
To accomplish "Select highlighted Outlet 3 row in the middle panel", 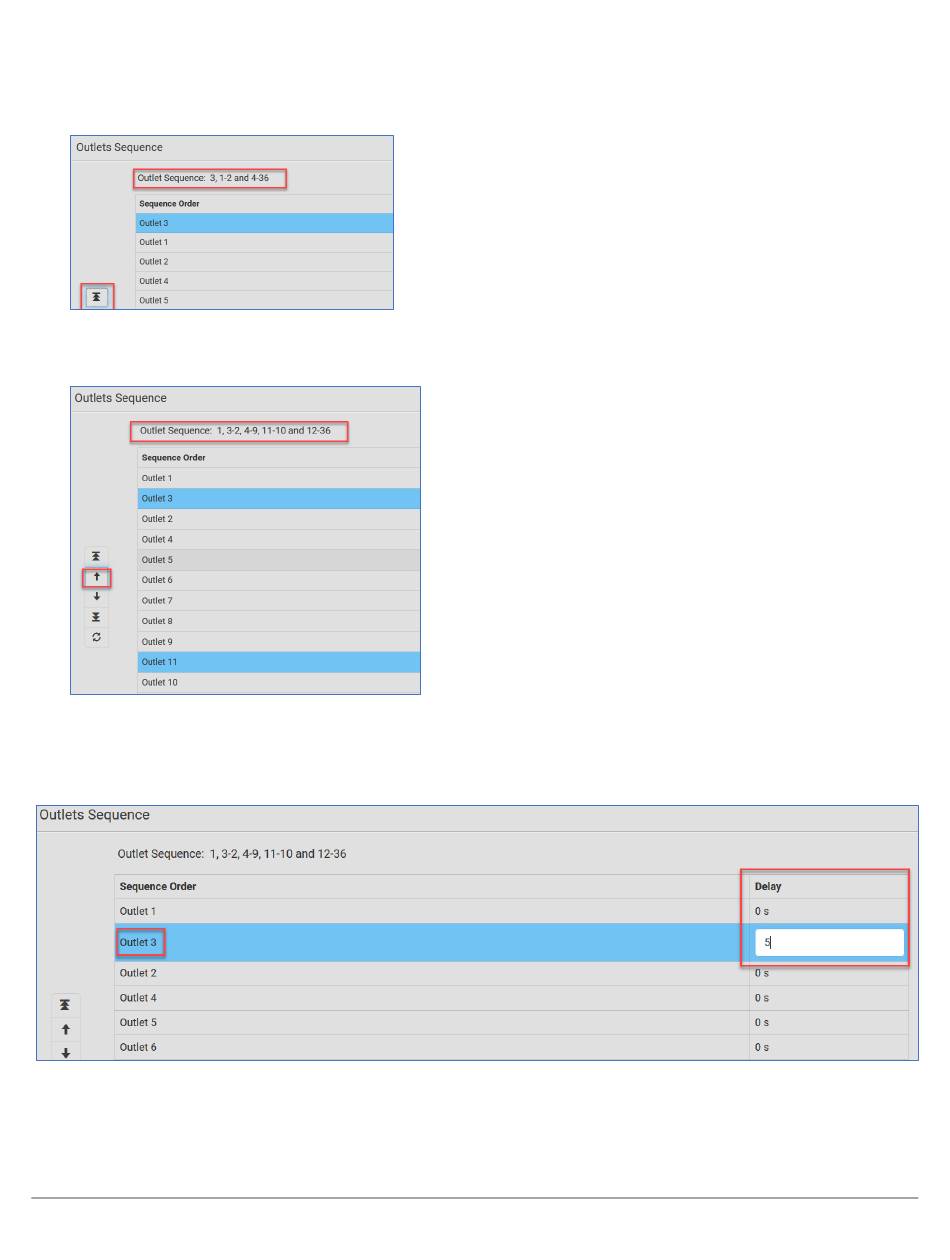I will click(278, 498).
